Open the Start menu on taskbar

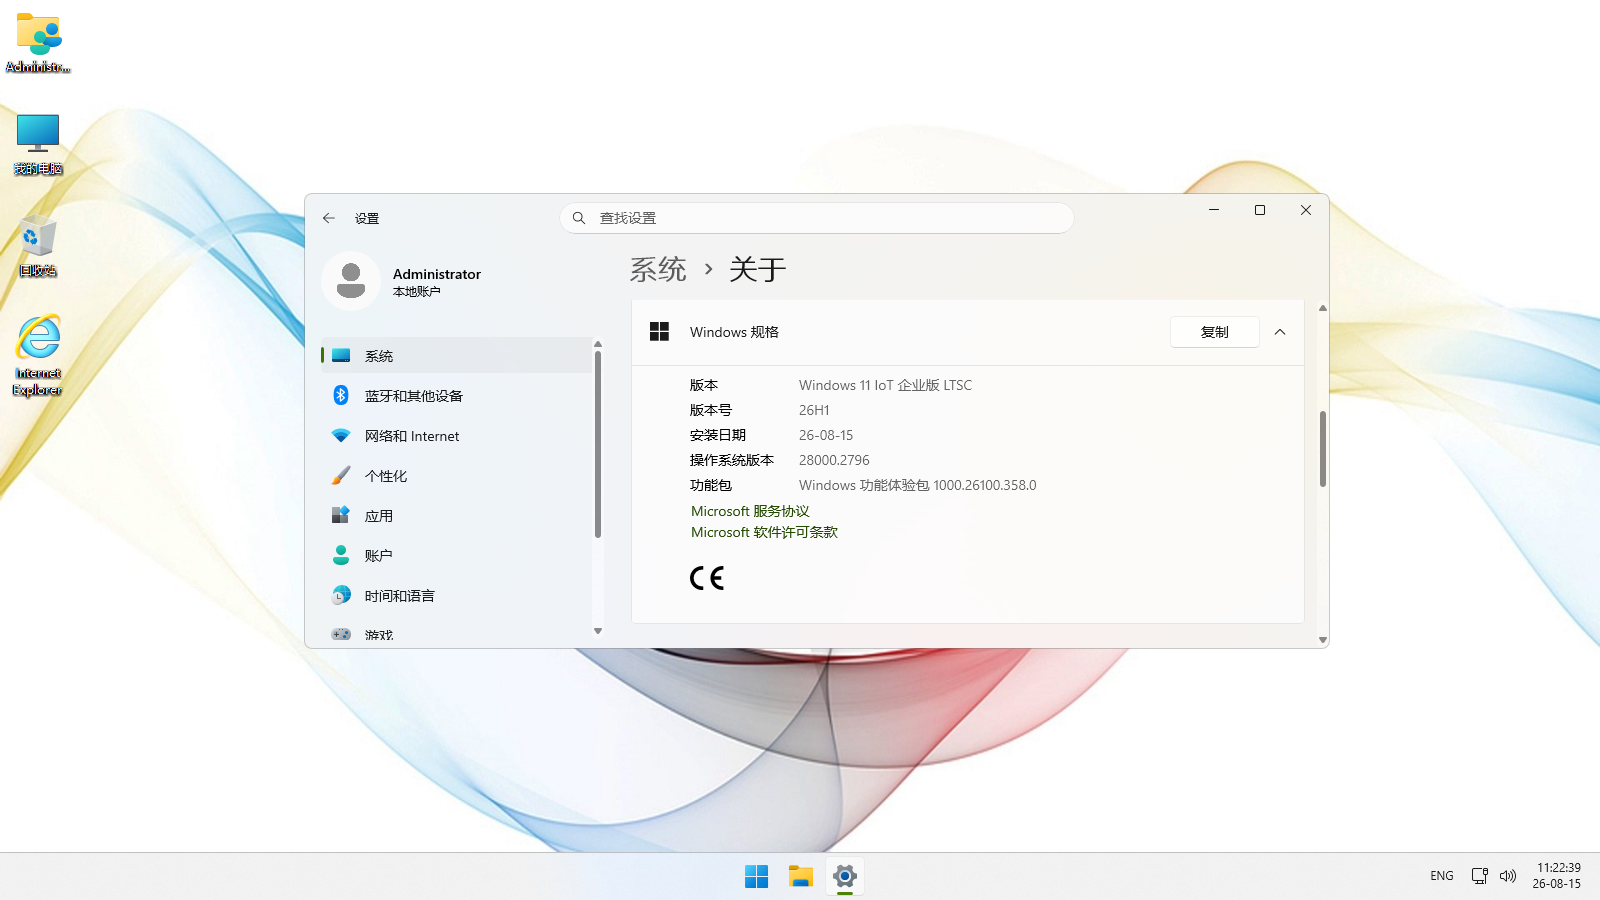tap(757, 876)
